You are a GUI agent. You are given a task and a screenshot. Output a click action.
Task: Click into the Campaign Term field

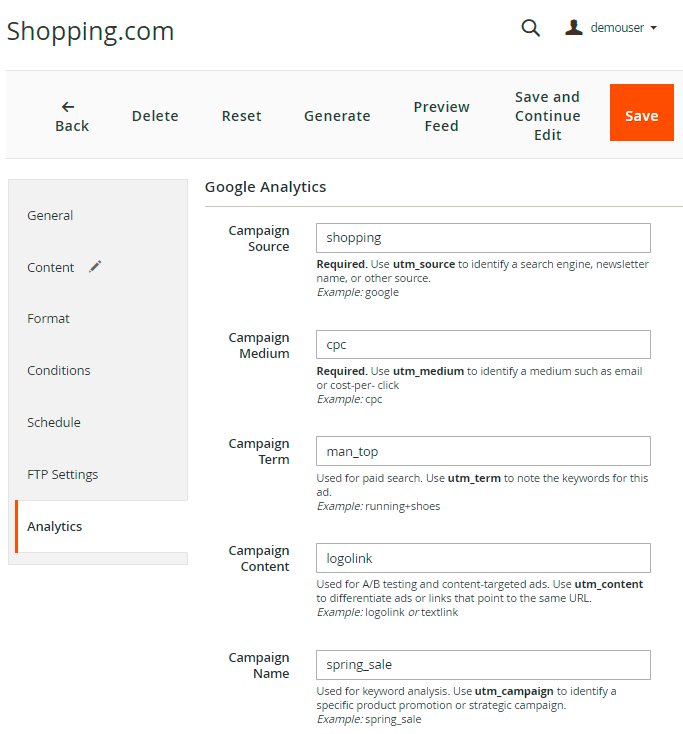(x=483, y=451)
